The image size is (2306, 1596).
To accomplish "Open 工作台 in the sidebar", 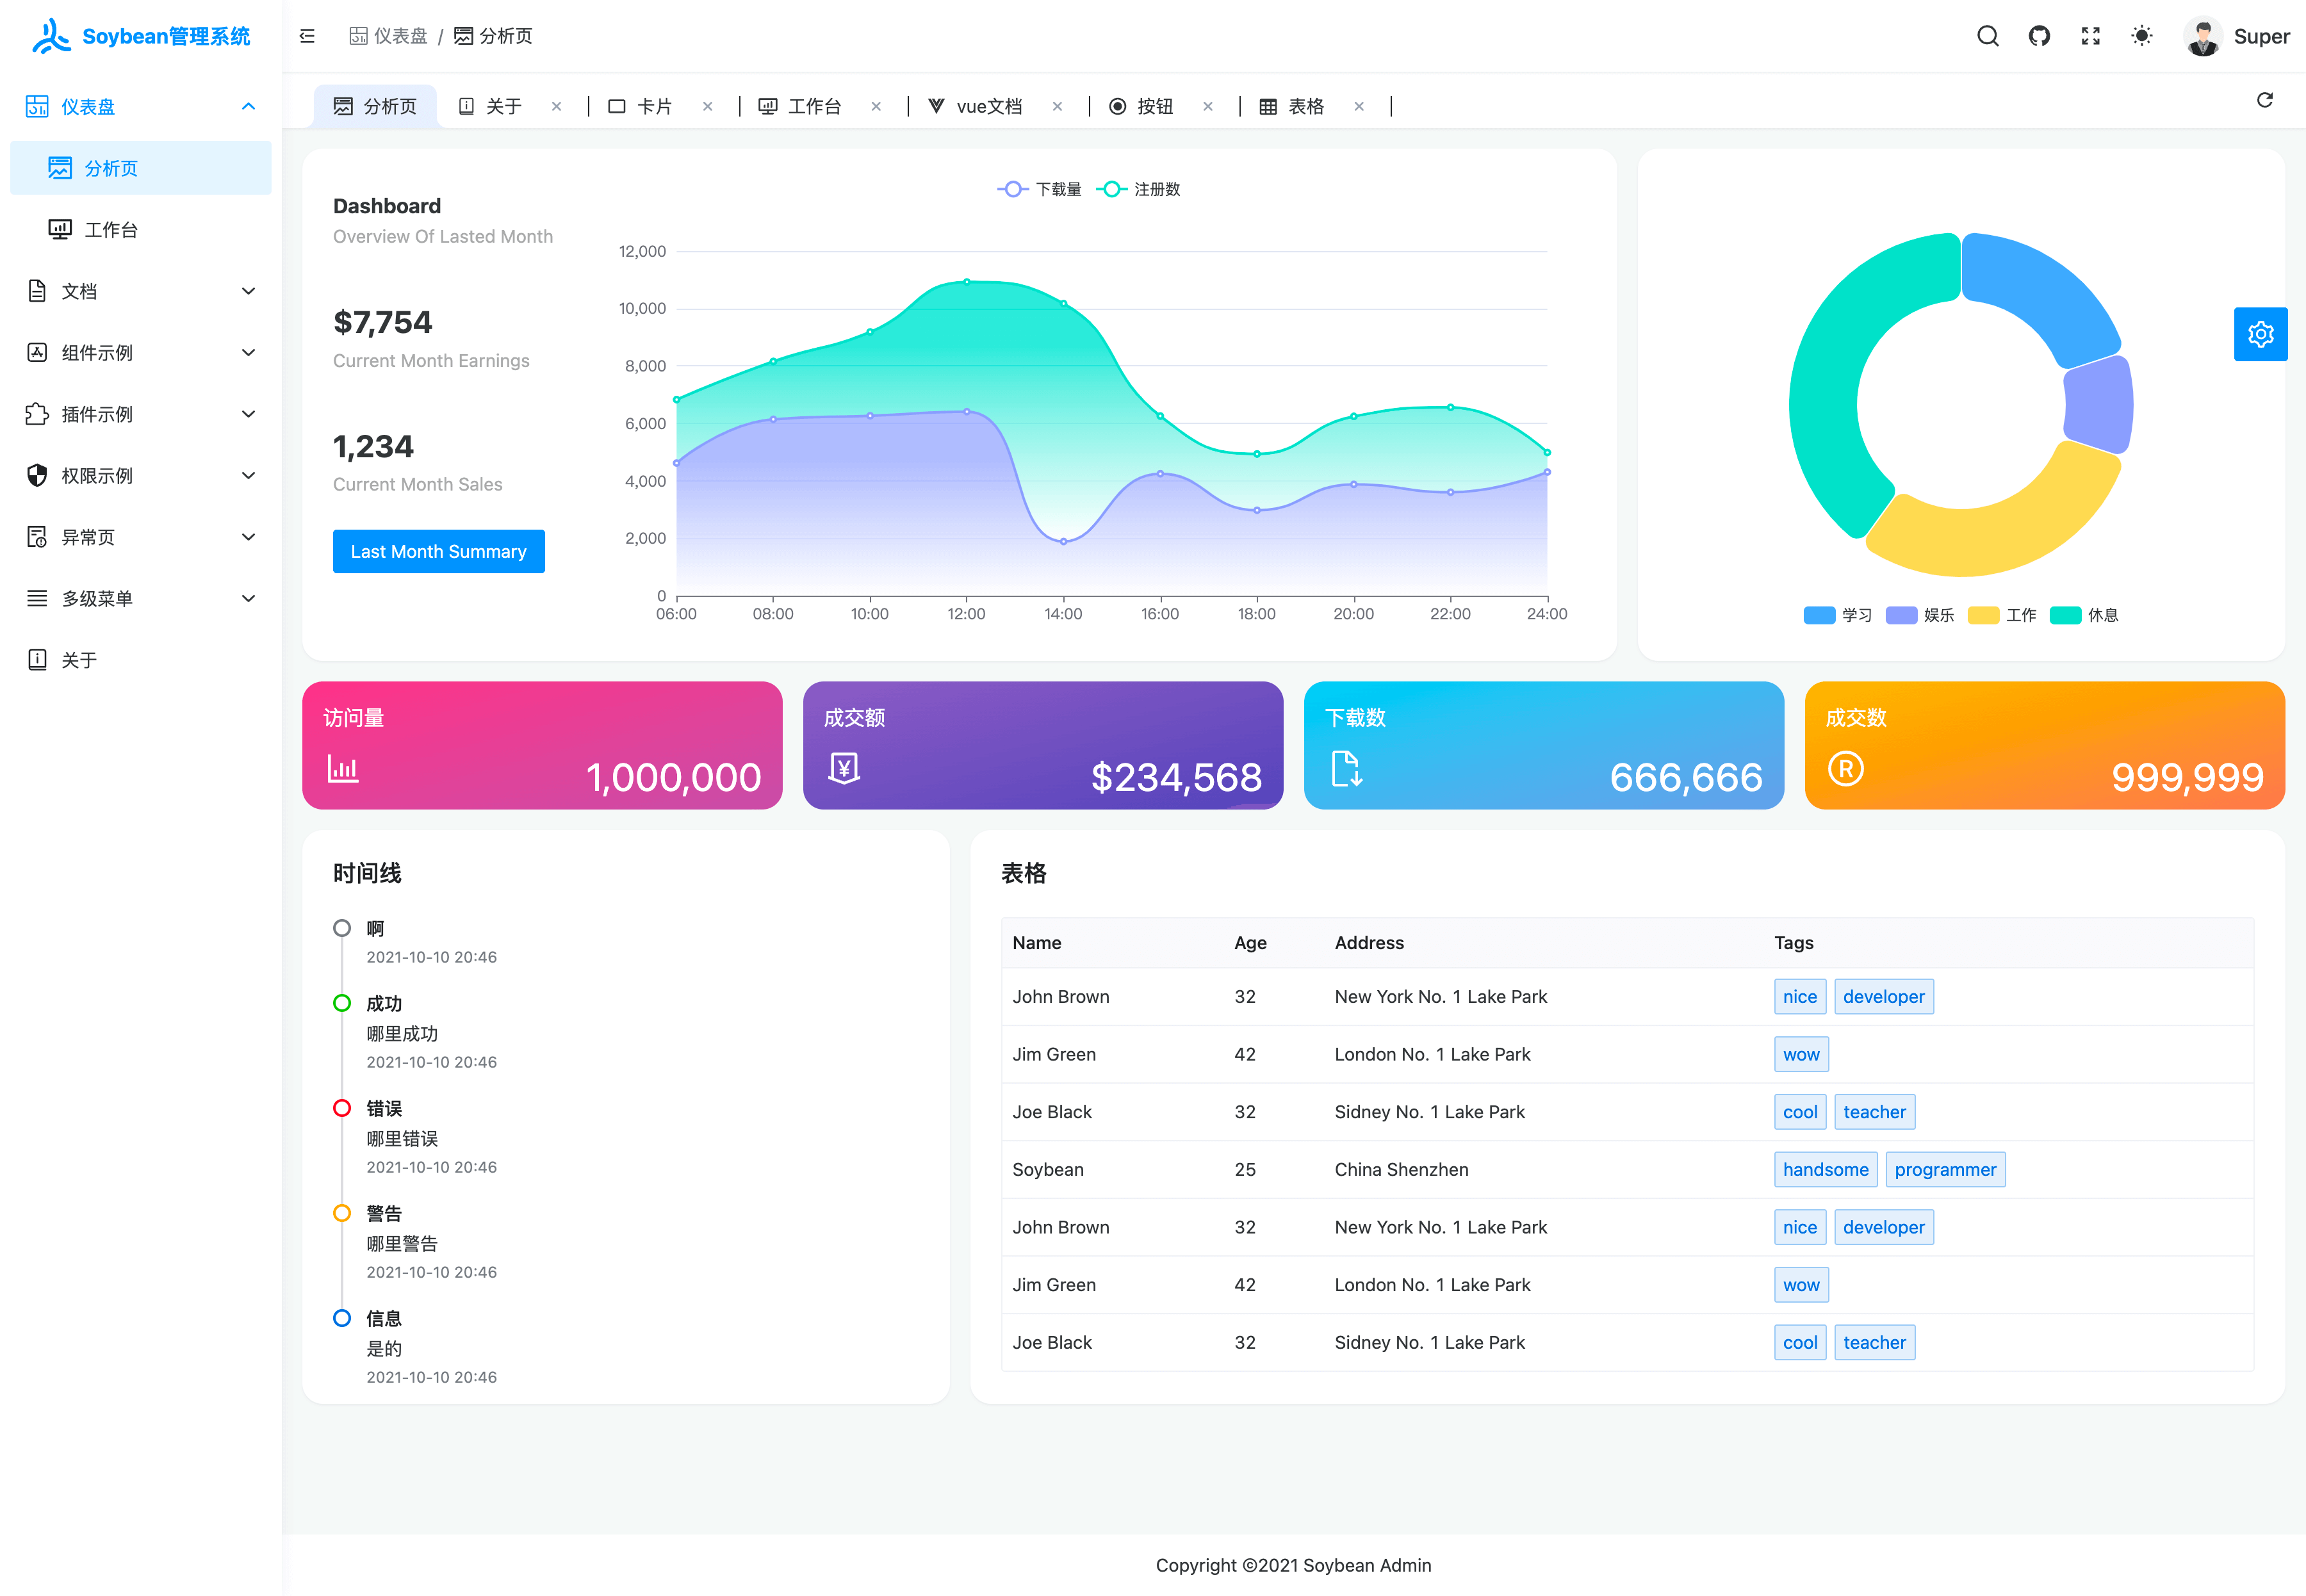I will 111,230.
